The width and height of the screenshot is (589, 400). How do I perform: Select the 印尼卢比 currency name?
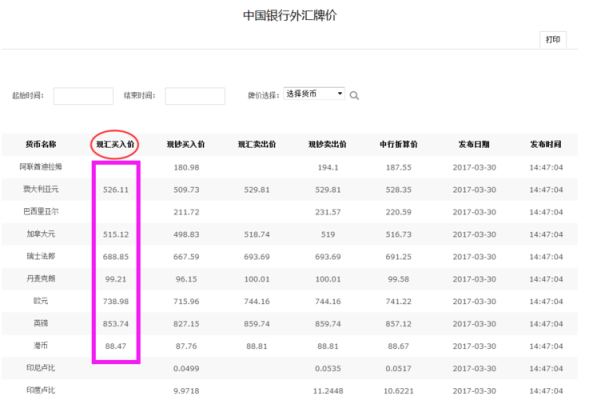(41, 368)
